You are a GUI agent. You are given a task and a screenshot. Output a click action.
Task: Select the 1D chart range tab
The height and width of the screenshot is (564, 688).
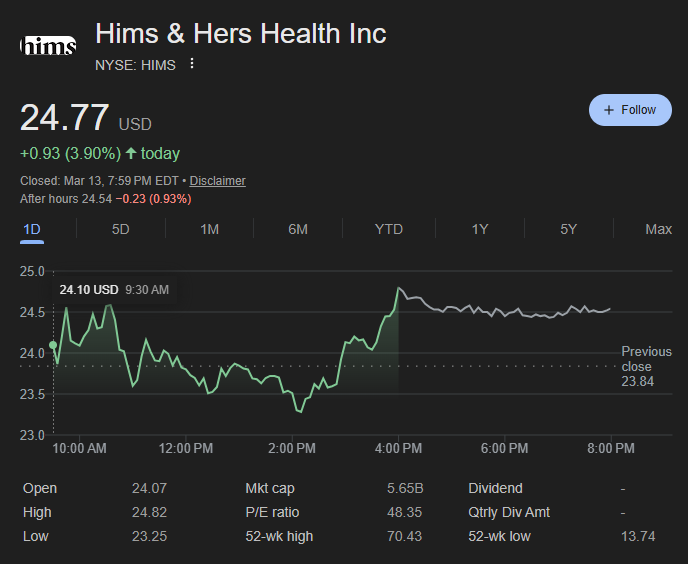[x=32, y=229]
